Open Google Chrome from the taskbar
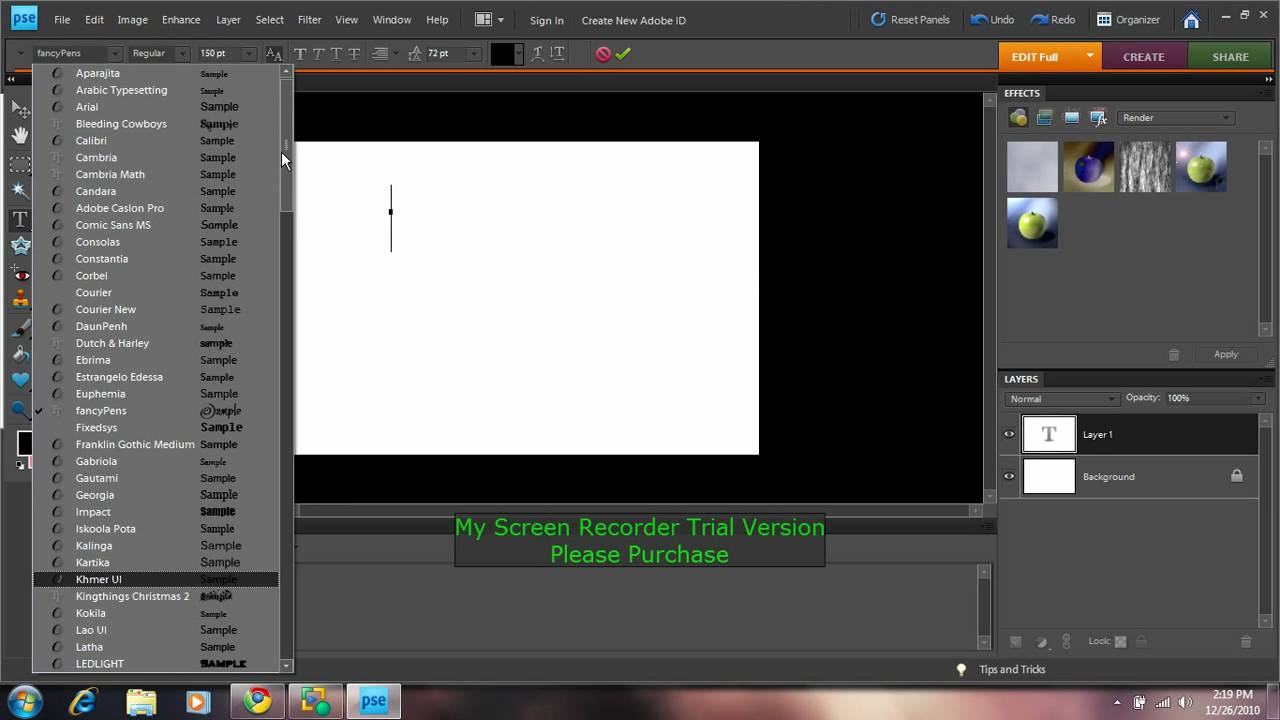The width and height of the screenshot is (1280, 720). [258, 702]
